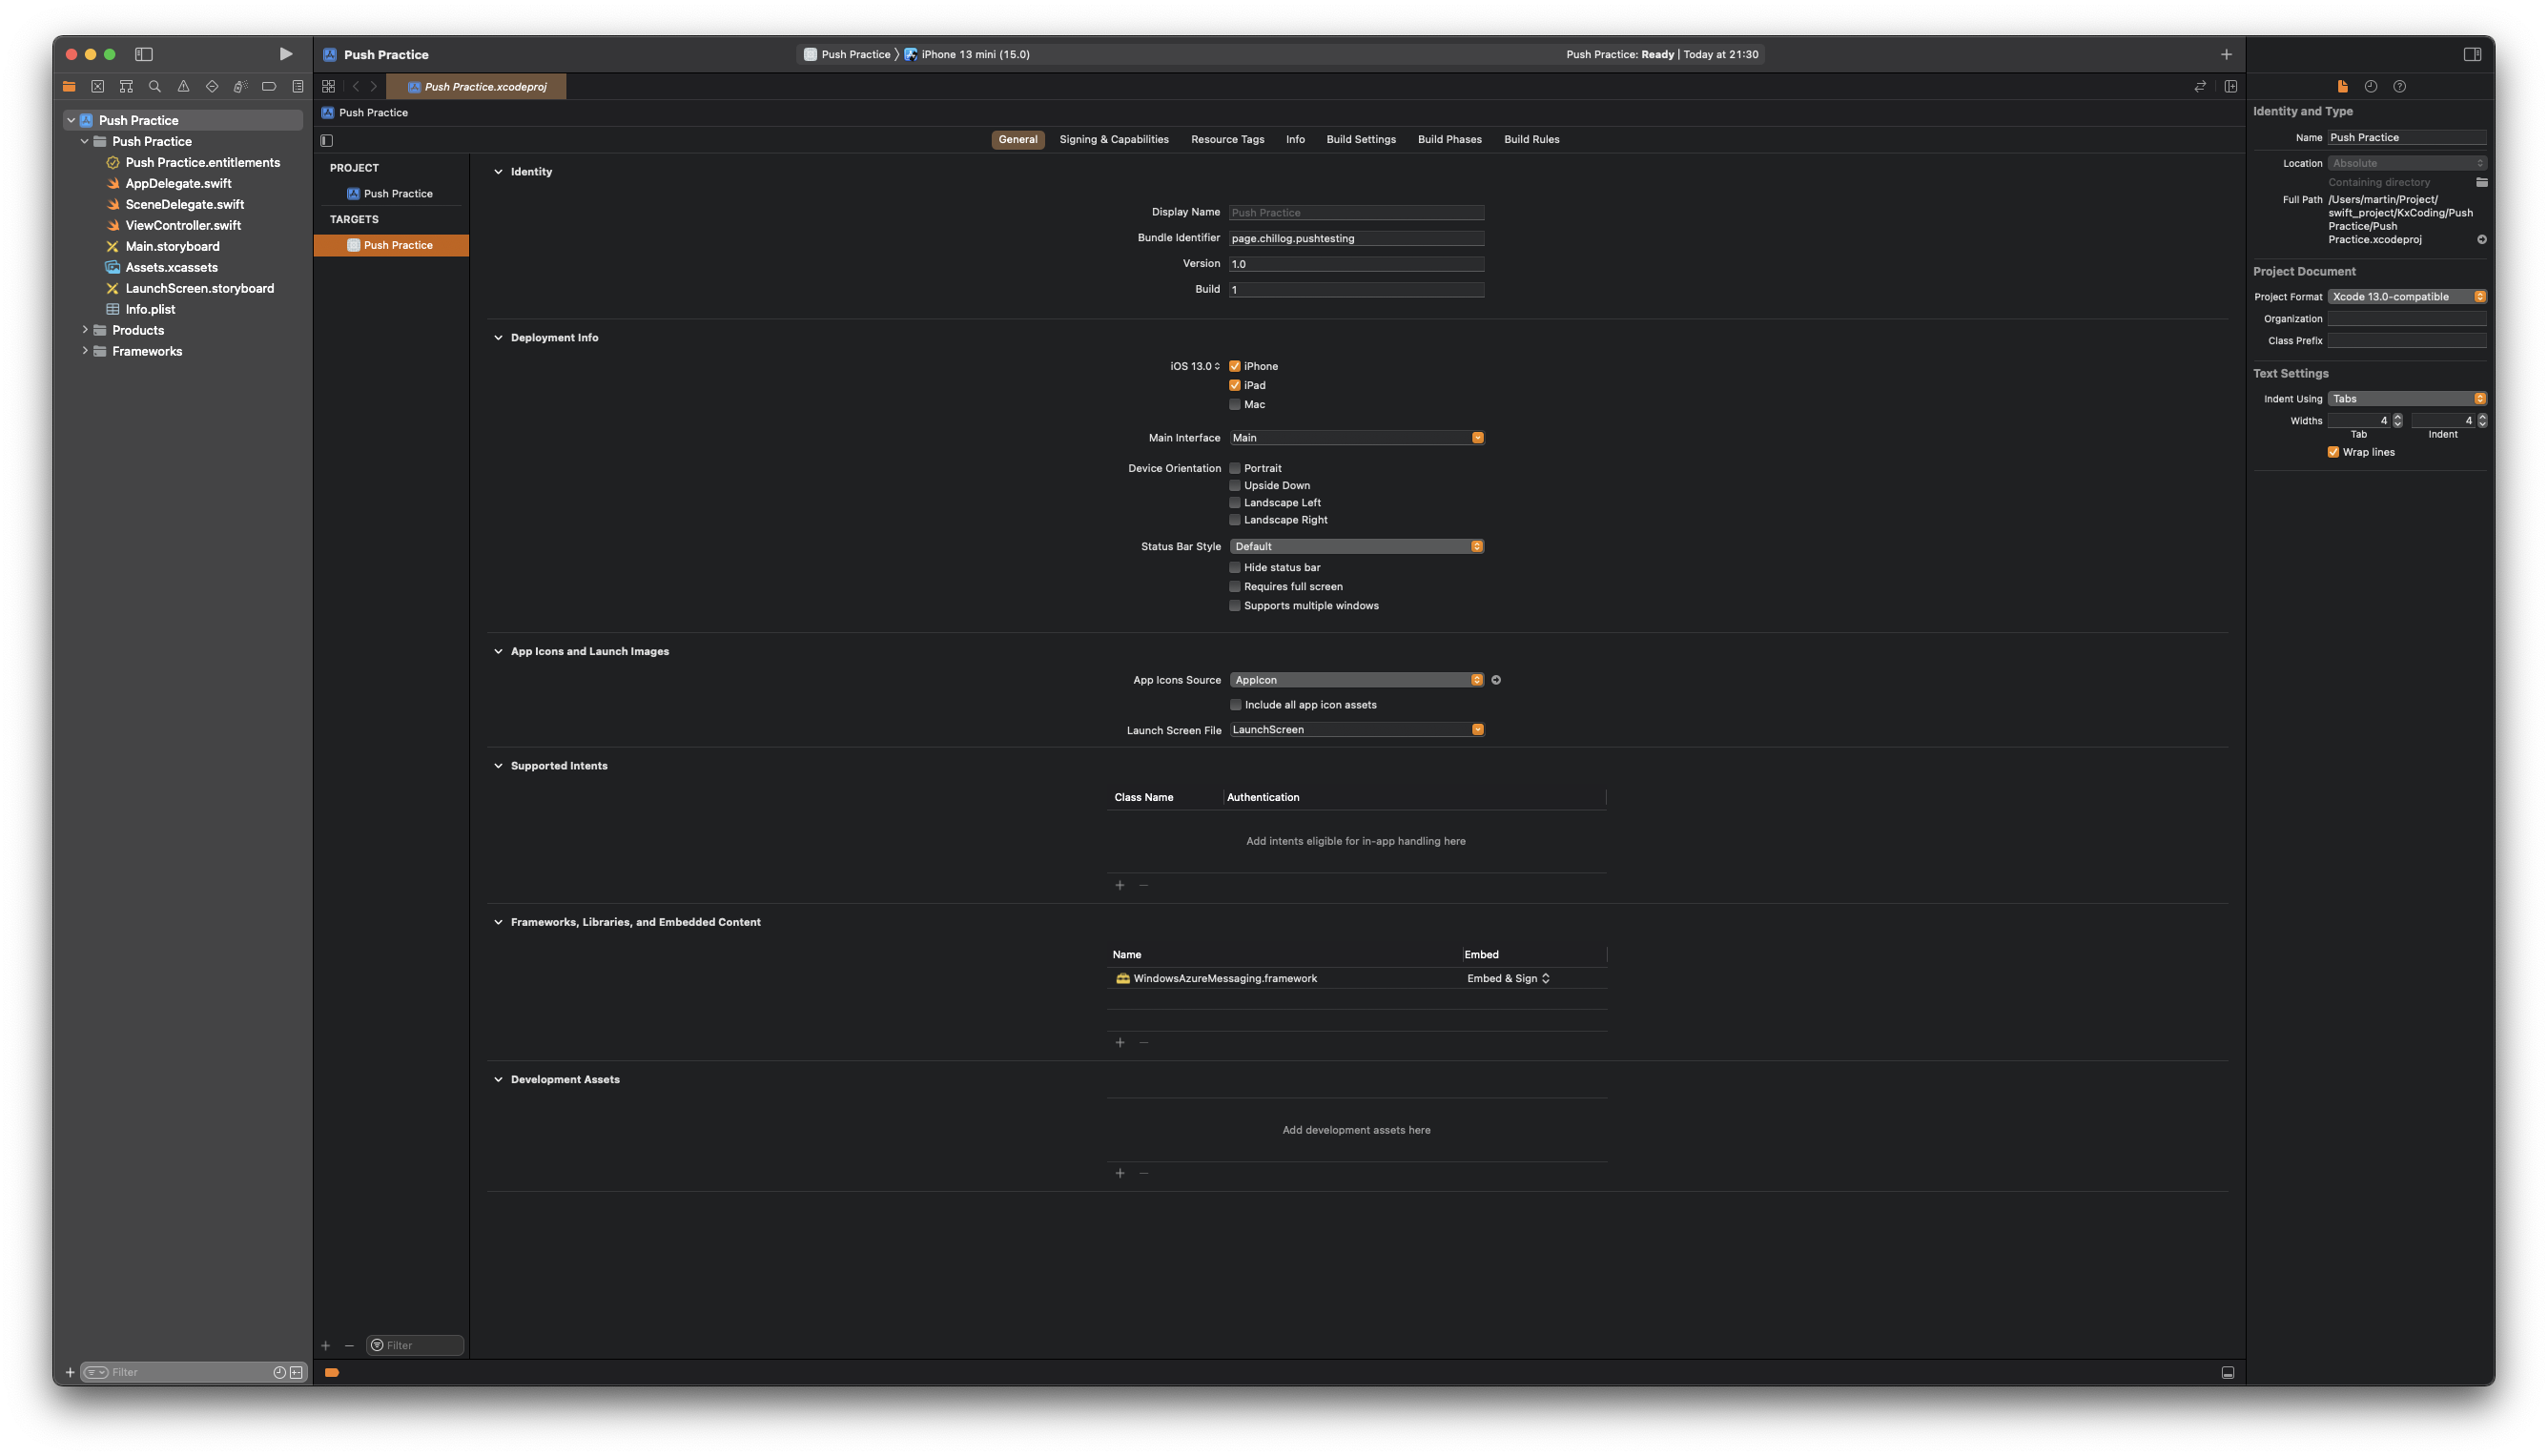
Task: Enable Hide status bar checkbox
Action: (x=1235, y=567)
